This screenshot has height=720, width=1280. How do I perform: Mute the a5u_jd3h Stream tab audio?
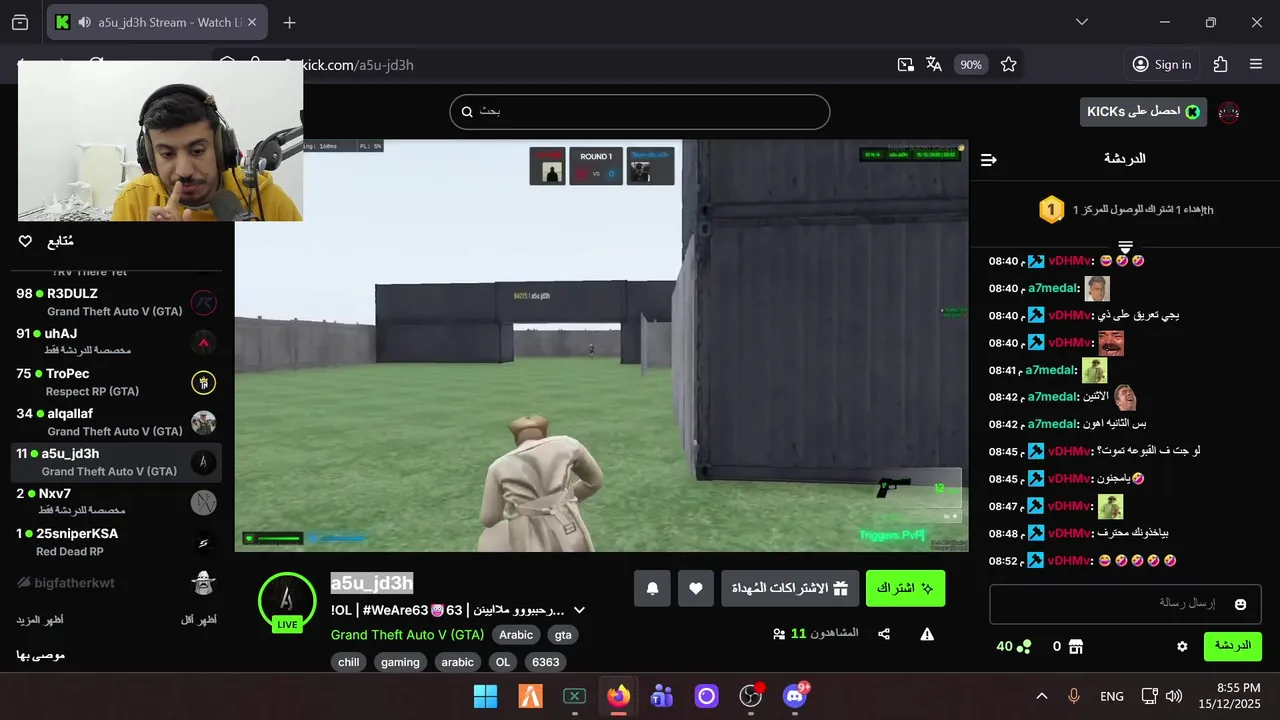(x=84, y=22)
